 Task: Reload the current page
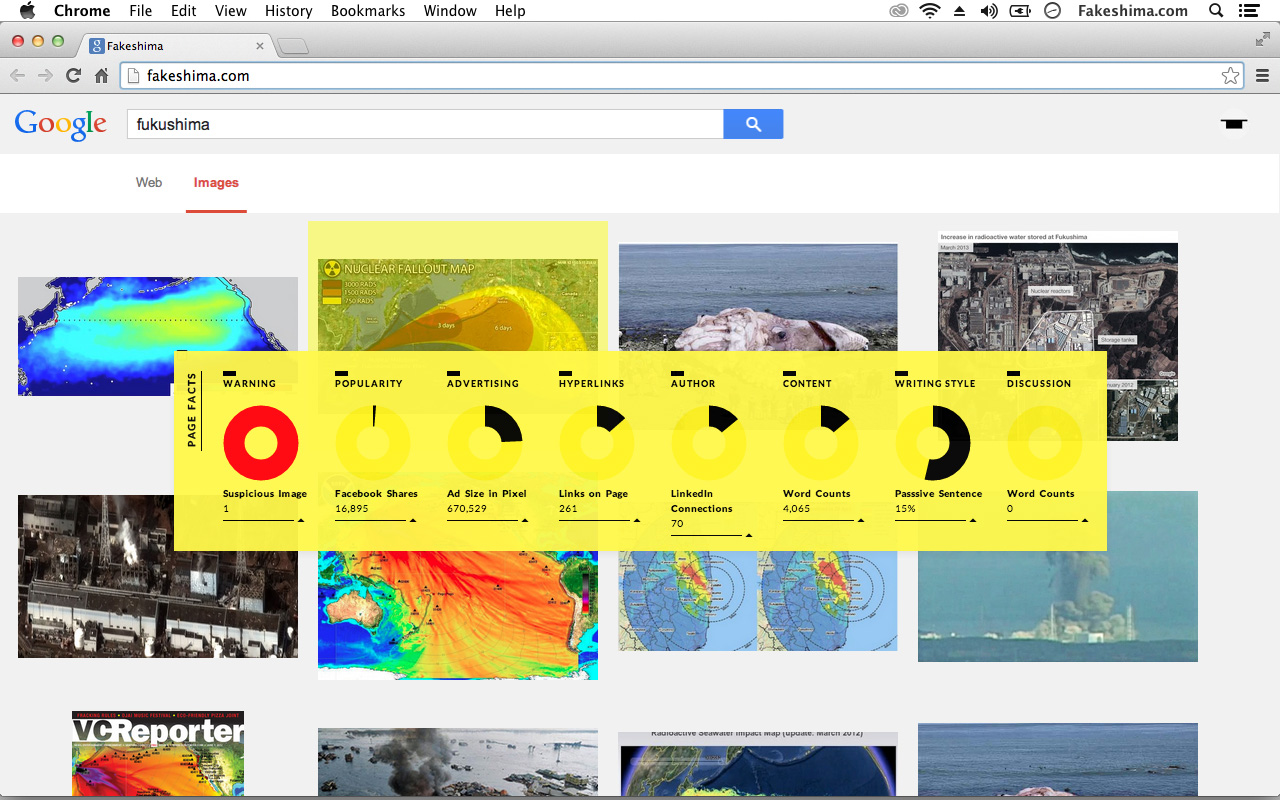73,75
